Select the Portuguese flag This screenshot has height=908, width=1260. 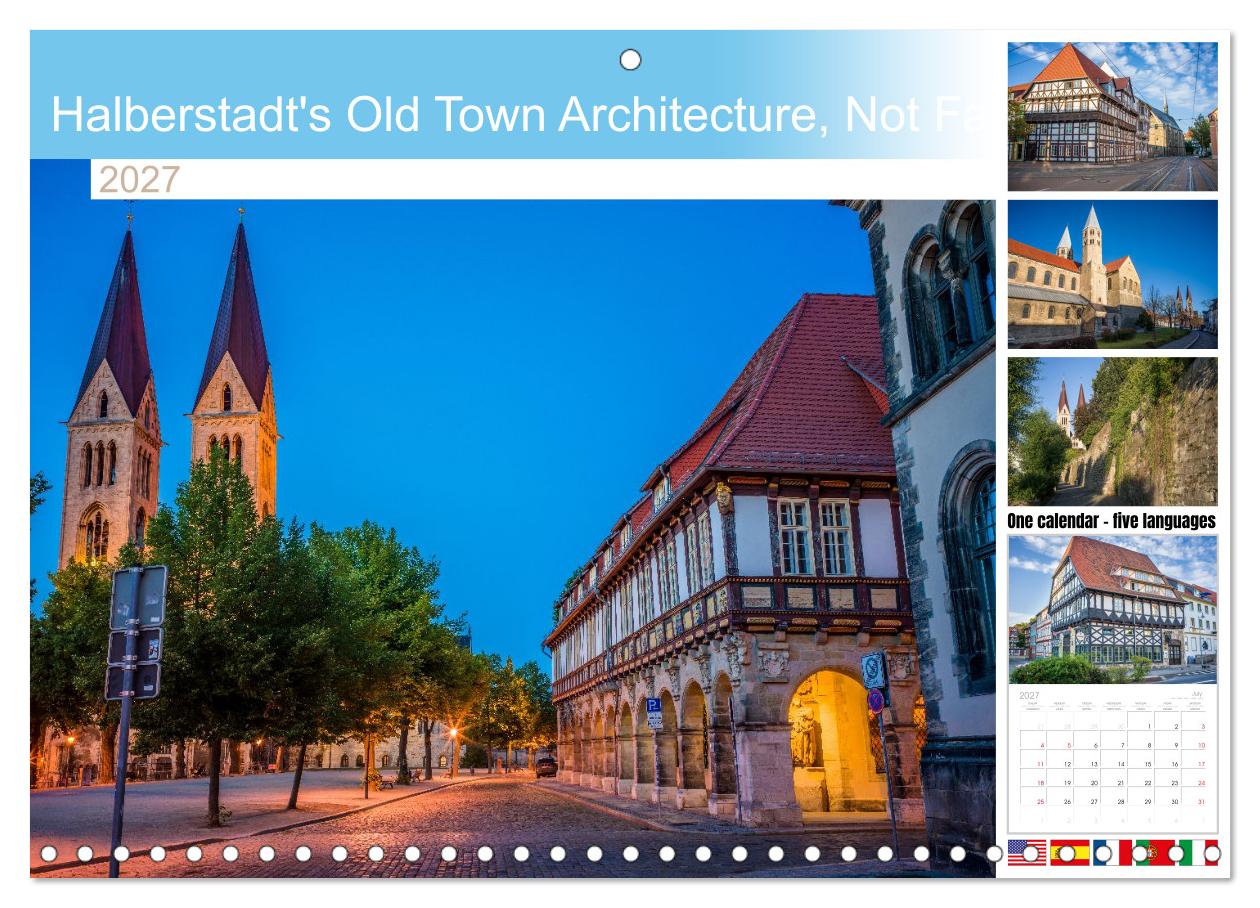pos(1155,853)
